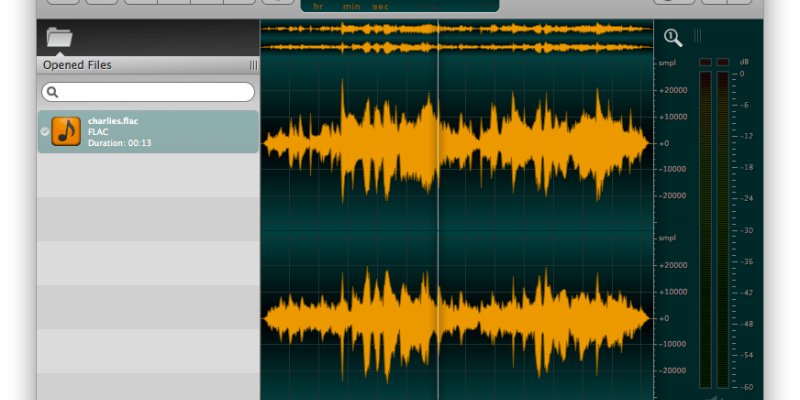Click the grip handle beside the zoom magnifier
Image resolution: width=800 pixels, height=400 pixels.
click(x=697, y=37)
